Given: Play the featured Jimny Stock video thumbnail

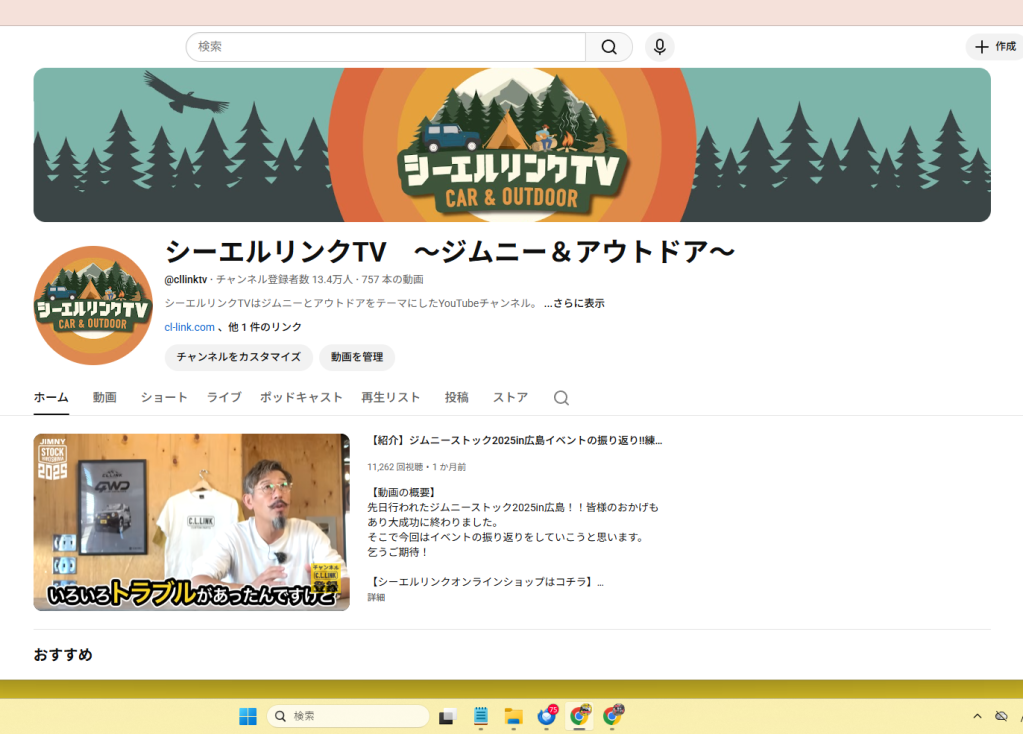Looking at the screenshot, I should [x=191, y=522].
